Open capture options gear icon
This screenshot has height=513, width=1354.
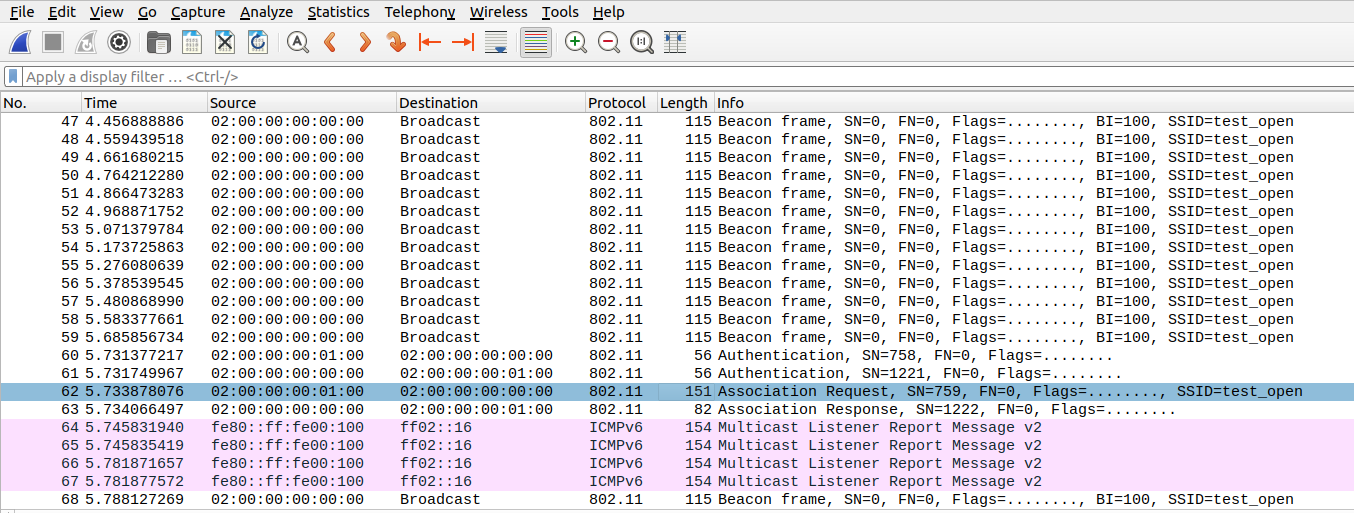point(119,42)
